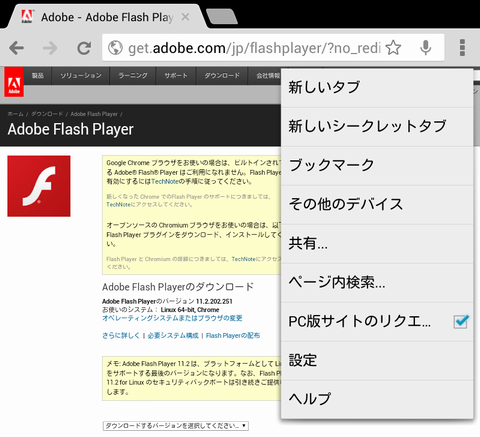Click the さらに詳しく link
Image resolution: width=480 pixels, height=437 pixels.
click(121, 336)
